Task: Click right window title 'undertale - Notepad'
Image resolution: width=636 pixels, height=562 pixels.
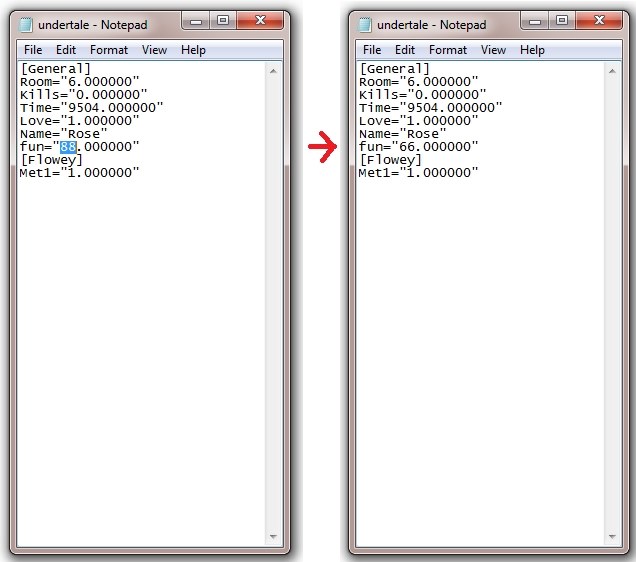Action: [432, 25]
